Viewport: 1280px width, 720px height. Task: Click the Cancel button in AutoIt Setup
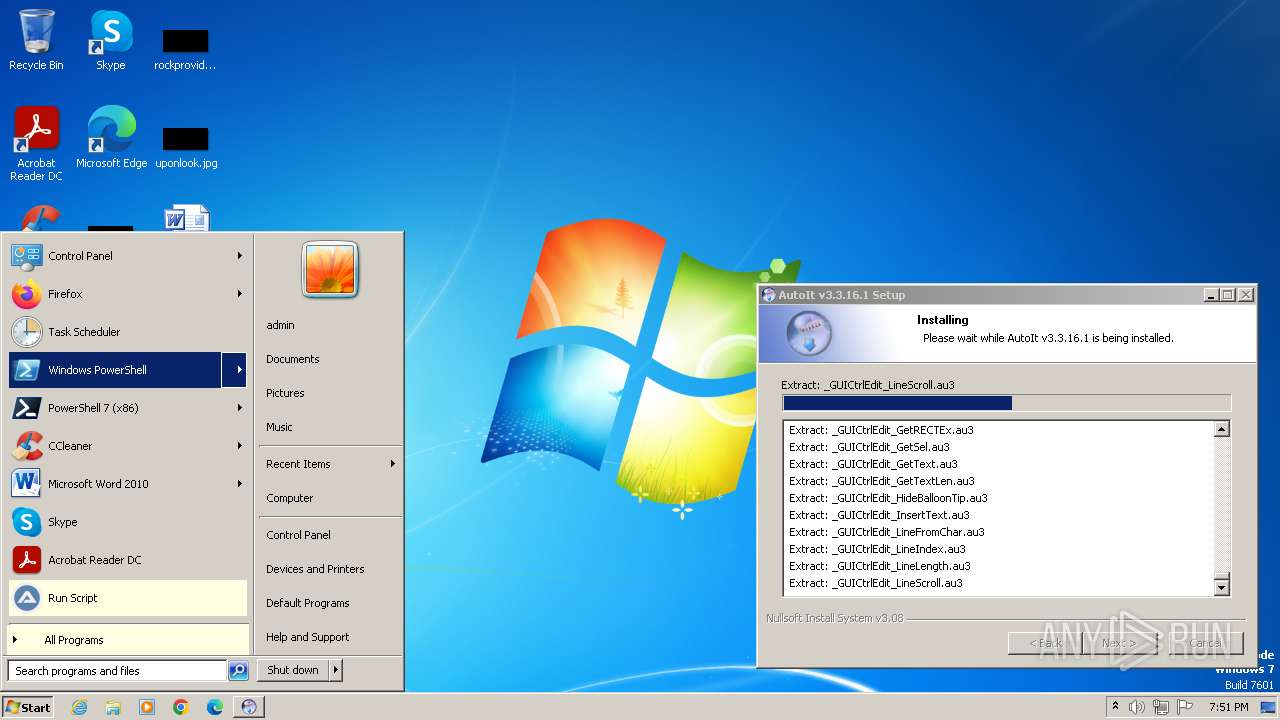click(x=1205, y=643)
